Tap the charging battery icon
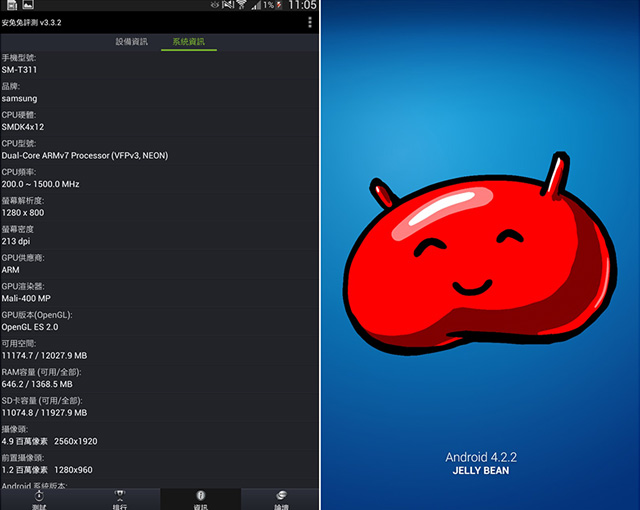The width and height of the screenshot is (640, 510). point(279,5)
